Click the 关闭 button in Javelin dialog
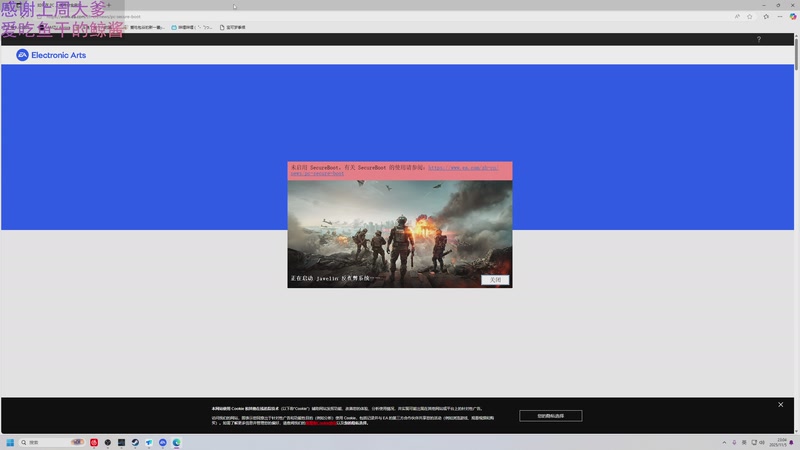 (x=495, y=280)
